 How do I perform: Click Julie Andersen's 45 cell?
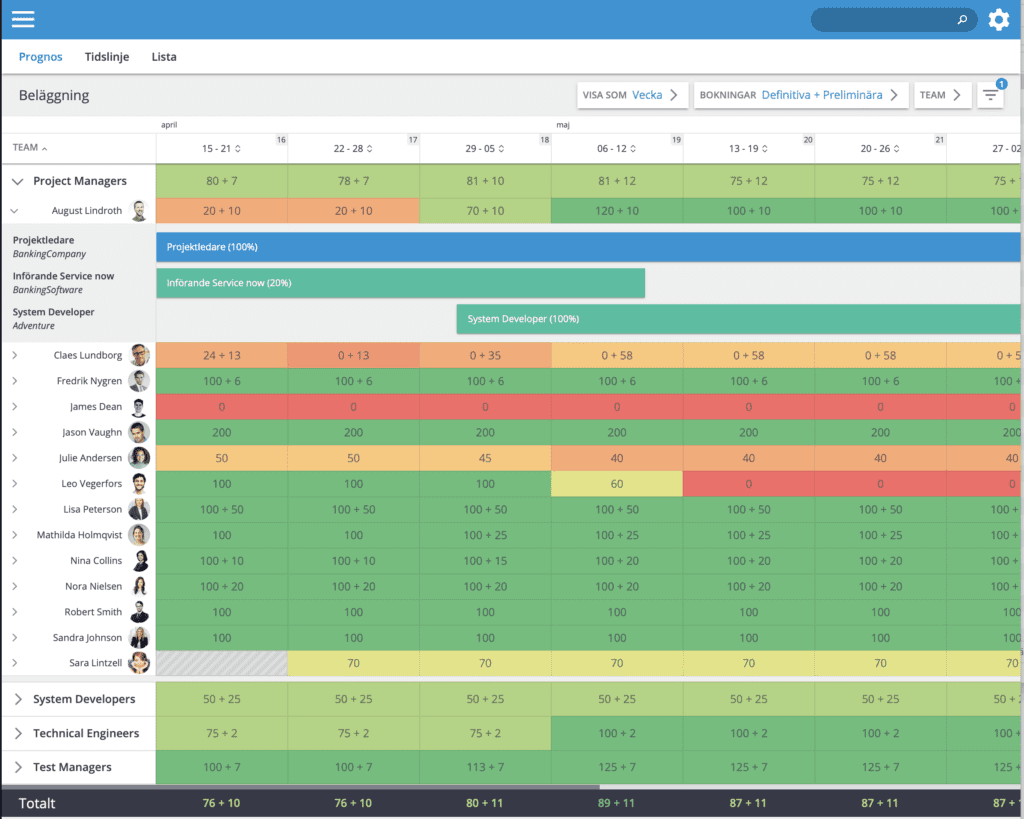[485, 458]
